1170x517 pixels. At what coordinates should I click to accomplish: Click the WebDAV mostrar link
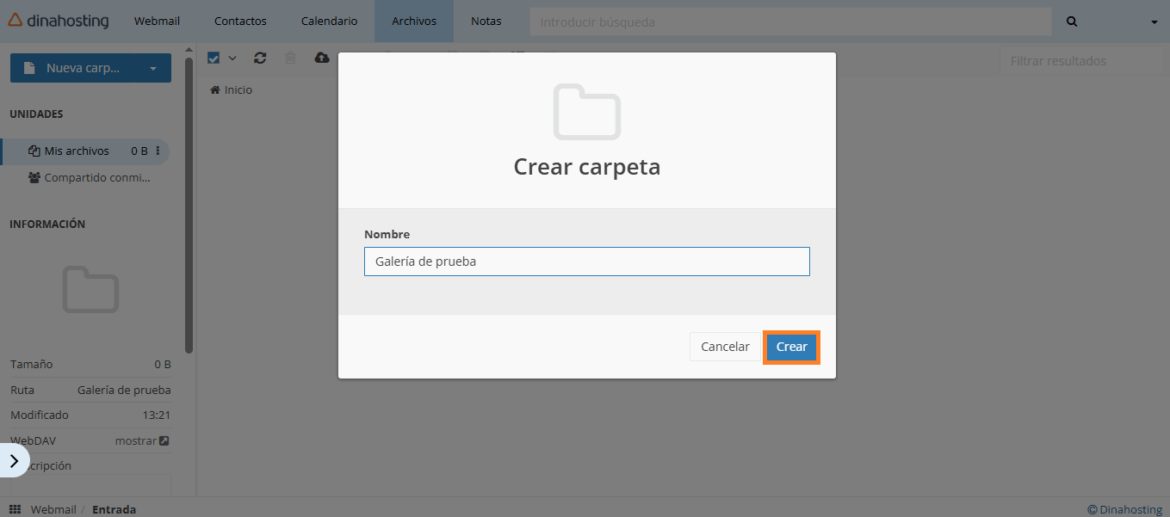[142, 441]
